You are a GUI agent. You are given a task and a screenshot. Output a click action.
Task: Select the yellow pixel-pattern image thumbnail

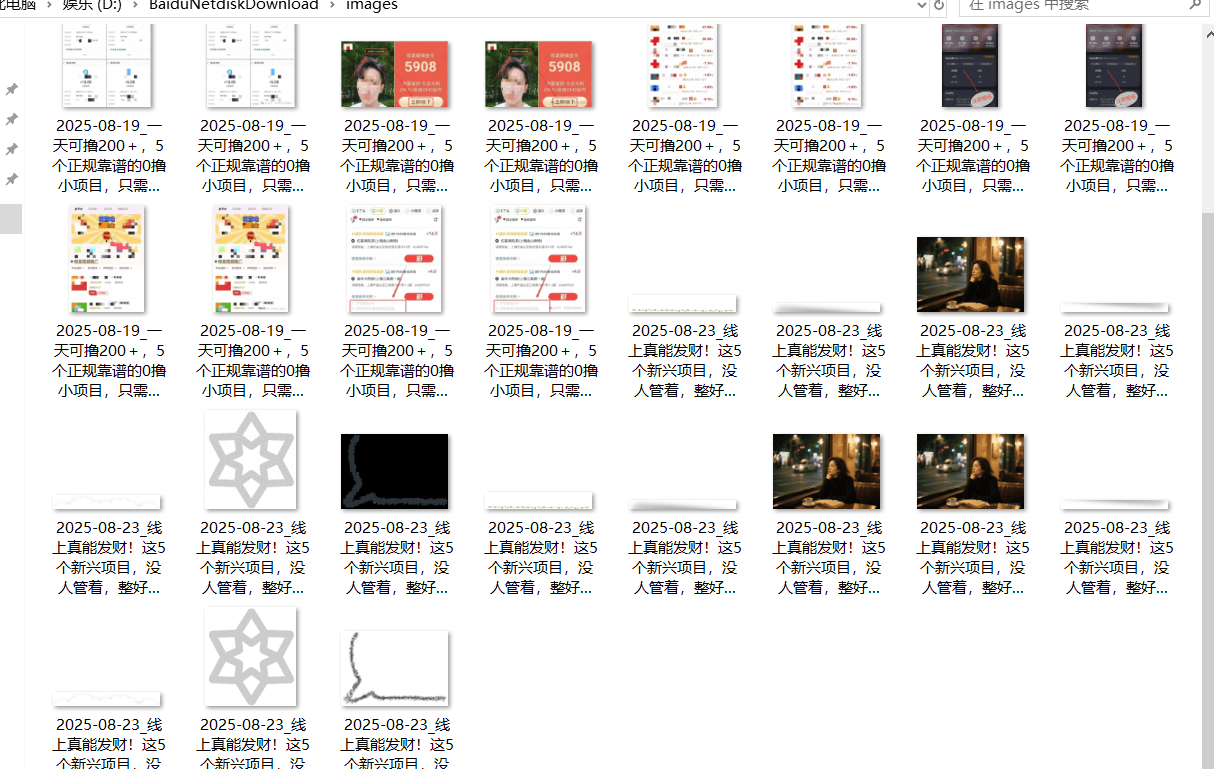pyautogui.click(x=106, y=258)
